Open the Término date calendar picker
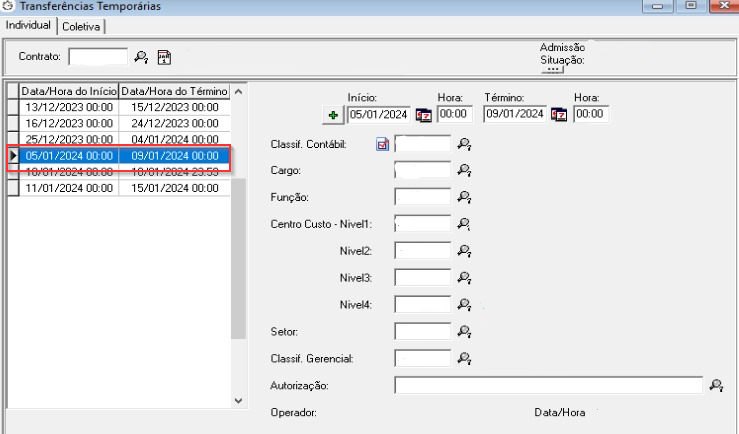This screenshot has width=739, height=434. (x=559, y=115)
